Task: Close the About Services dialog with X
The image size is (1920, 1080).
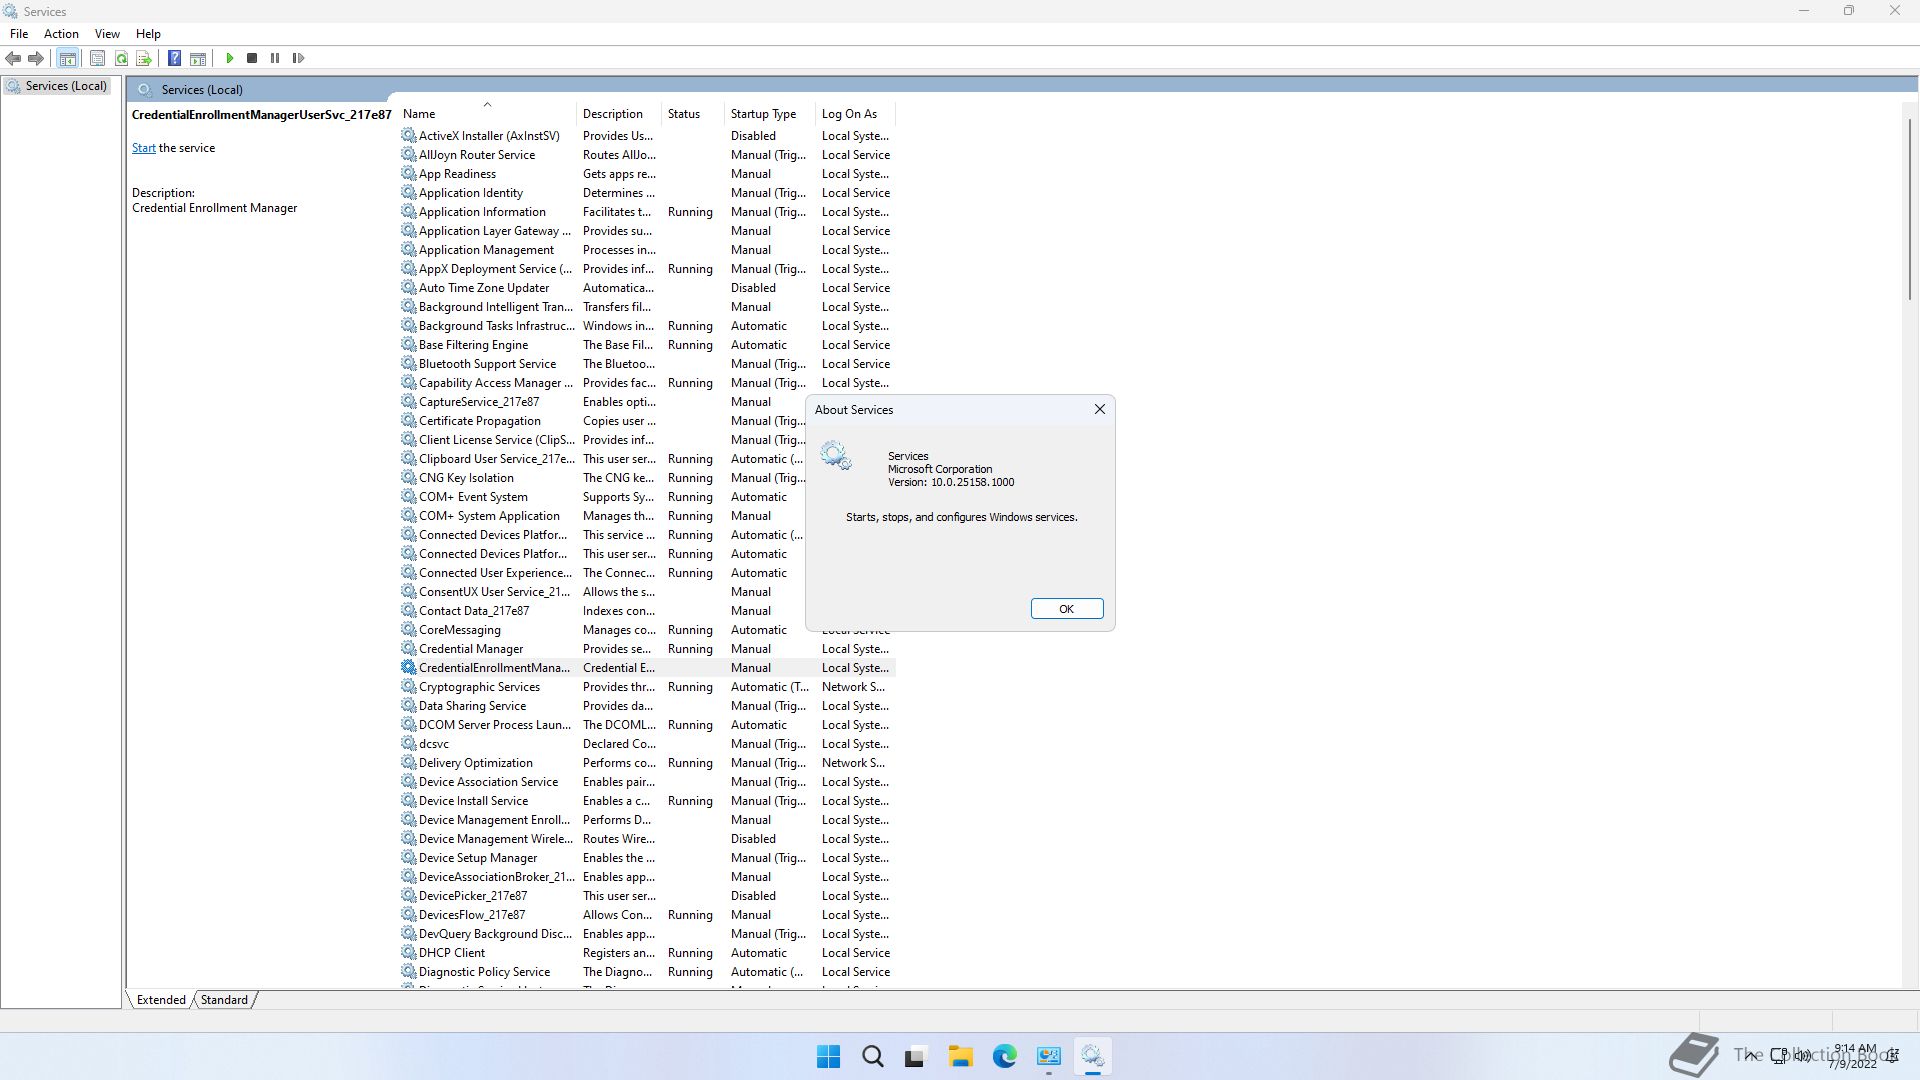Action: pos(1100,409)
